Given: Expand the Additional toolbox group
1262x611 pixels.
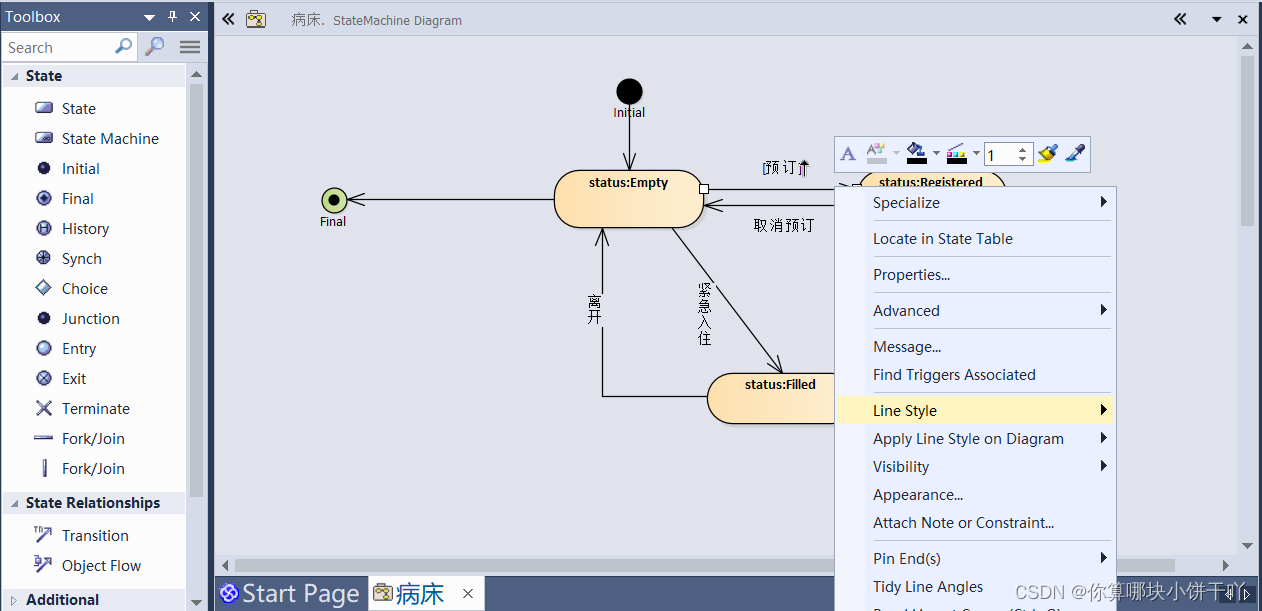Looking at the screenshot, I should pyautogui.click(x=14, y=600).
